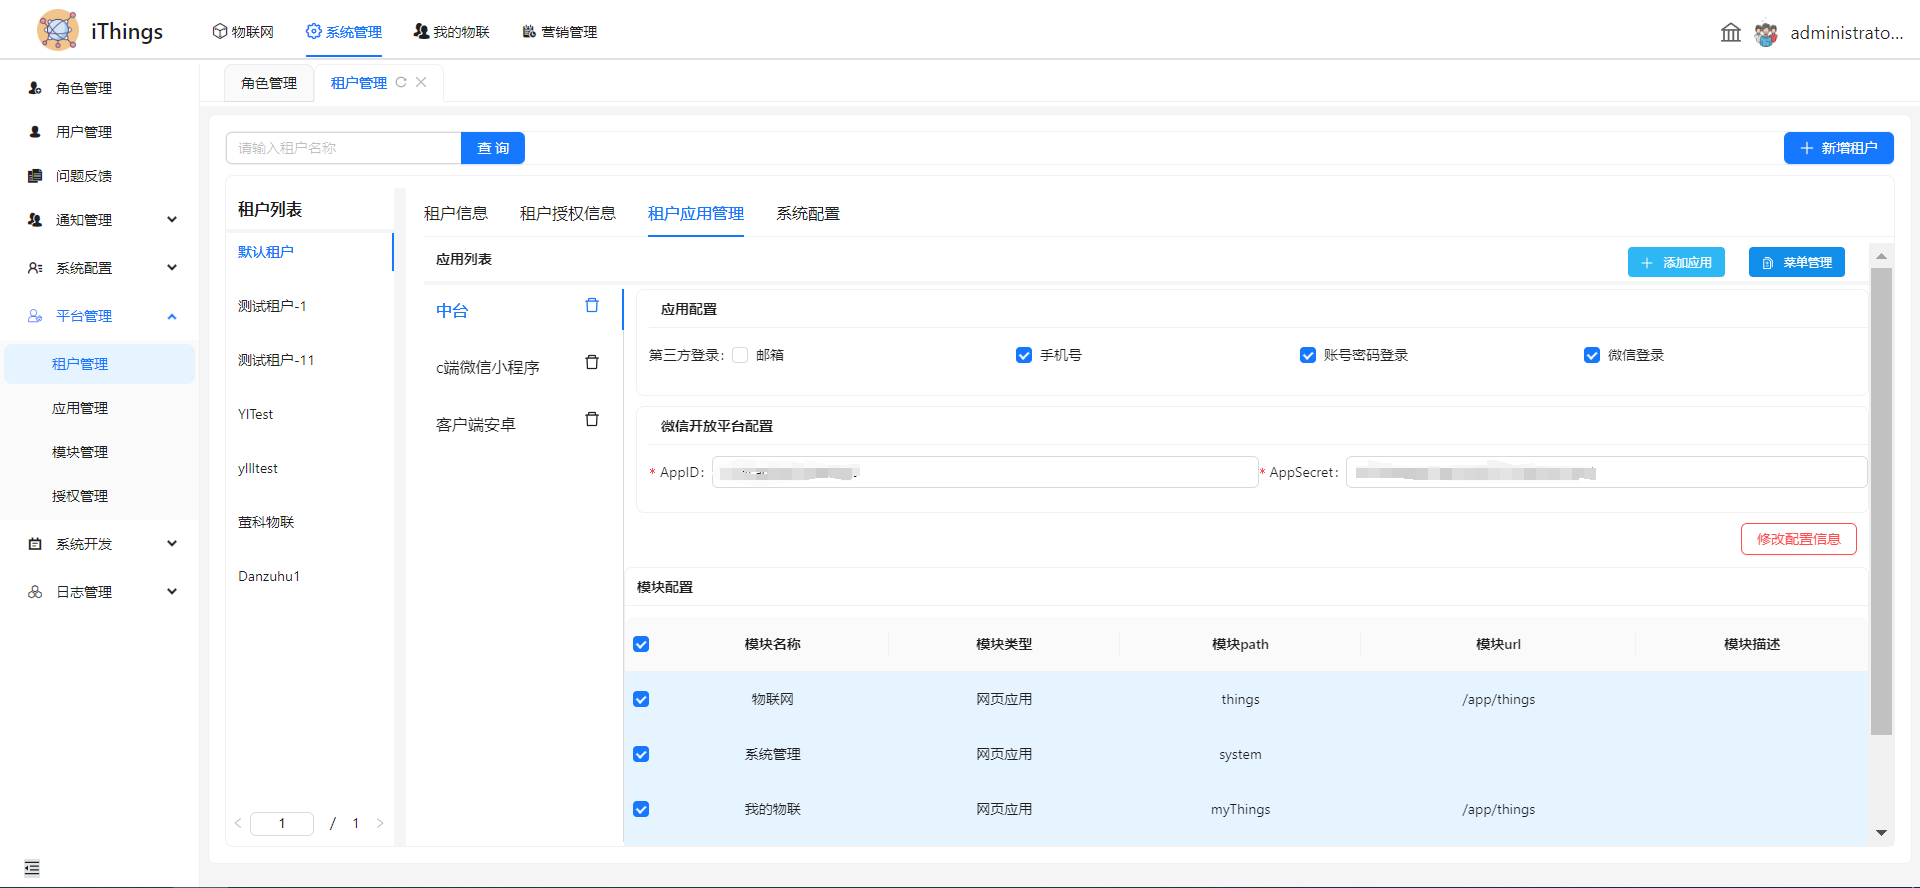1920x888 pixels.
Task: Click the 新增租户 button
Action: pos(1838,148)
